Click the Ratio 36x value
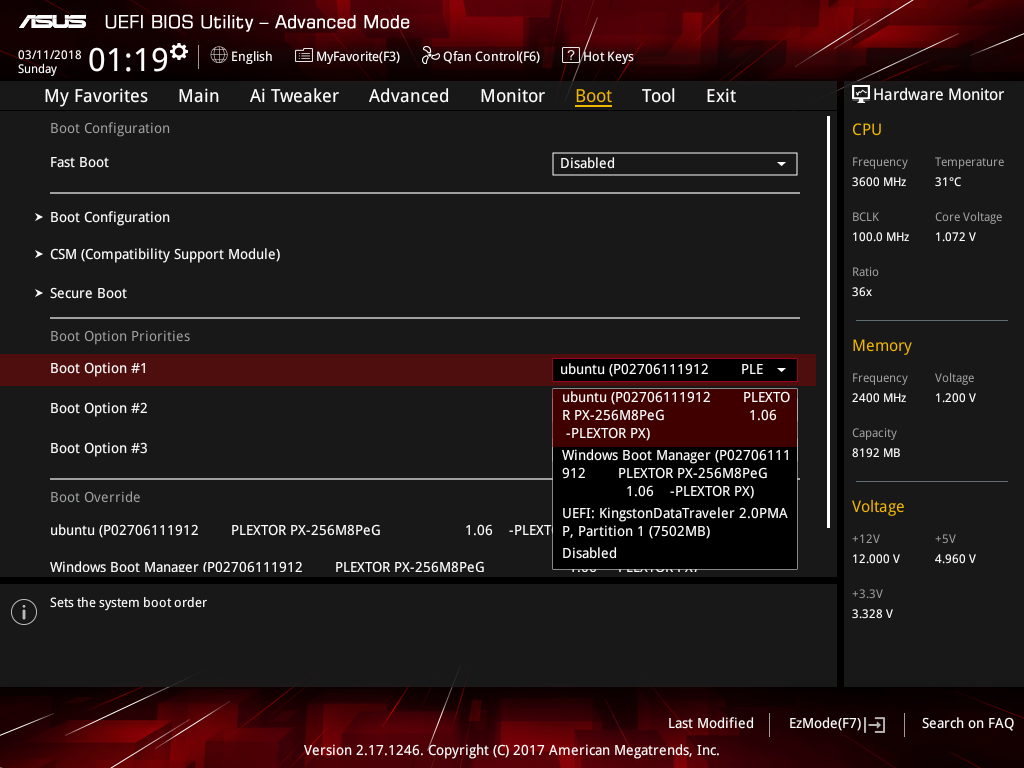 pos(861,292)
